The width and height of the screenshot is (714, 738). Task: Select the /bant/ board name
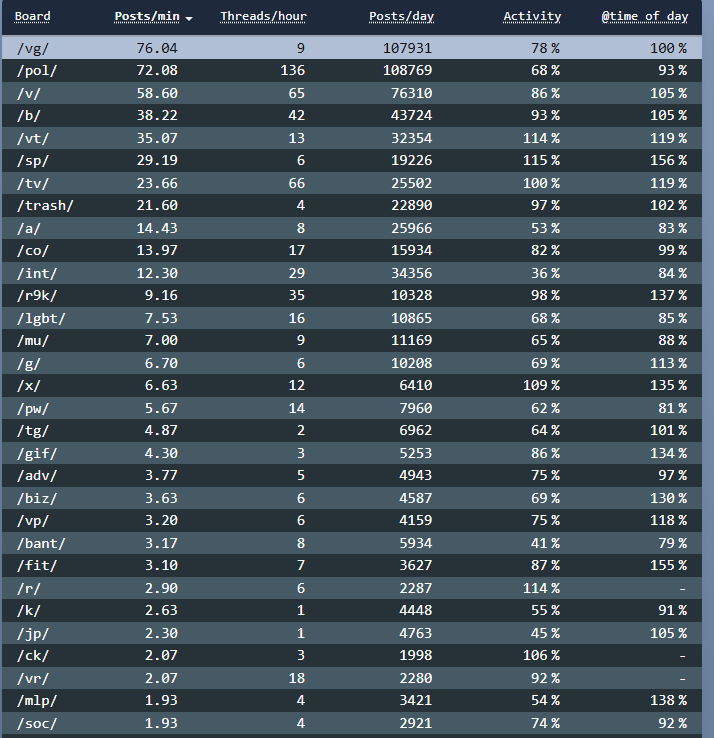[x=41, y=543]
